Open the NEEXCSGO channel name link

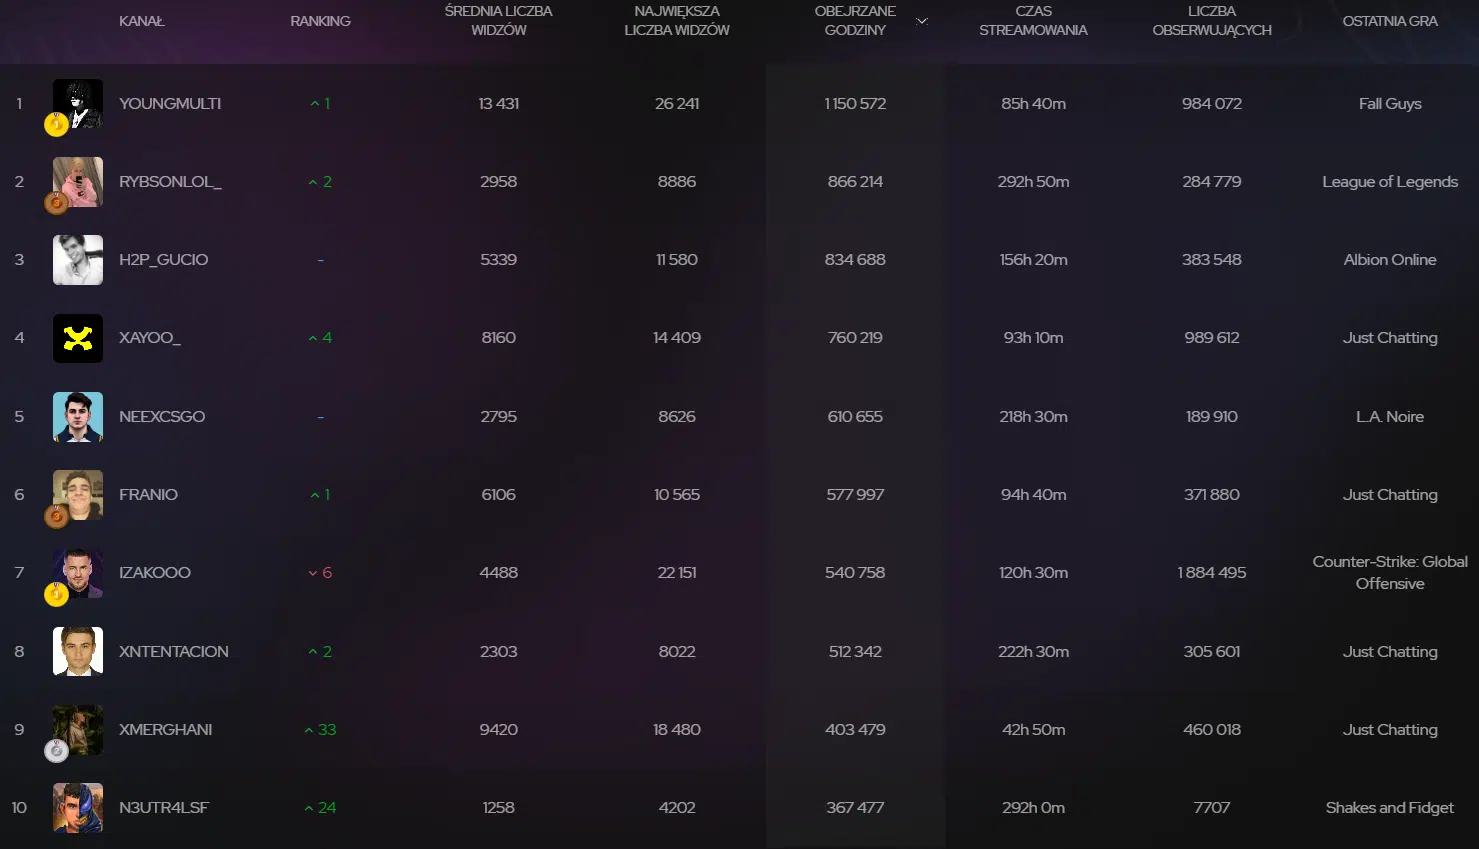pos(162,417)
